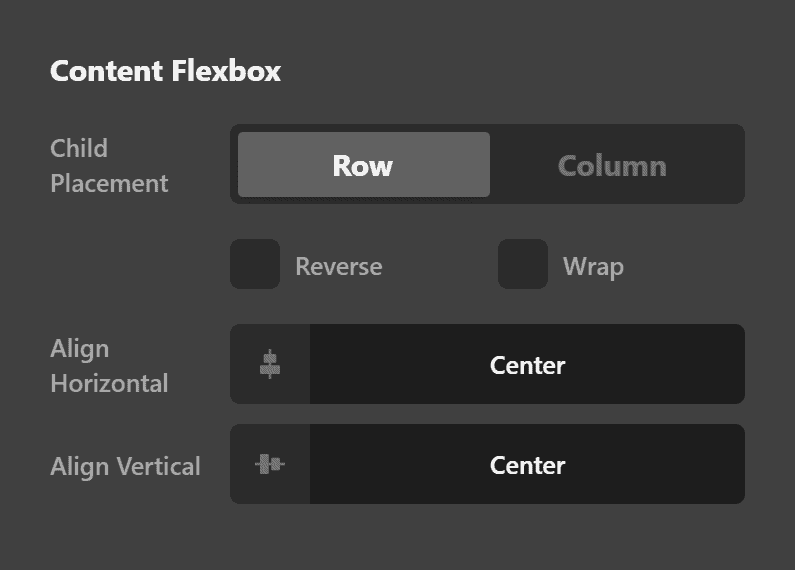This screenshot has width=795, height=570.
Task: Select Row child placement
Action: tap(363, 165)
